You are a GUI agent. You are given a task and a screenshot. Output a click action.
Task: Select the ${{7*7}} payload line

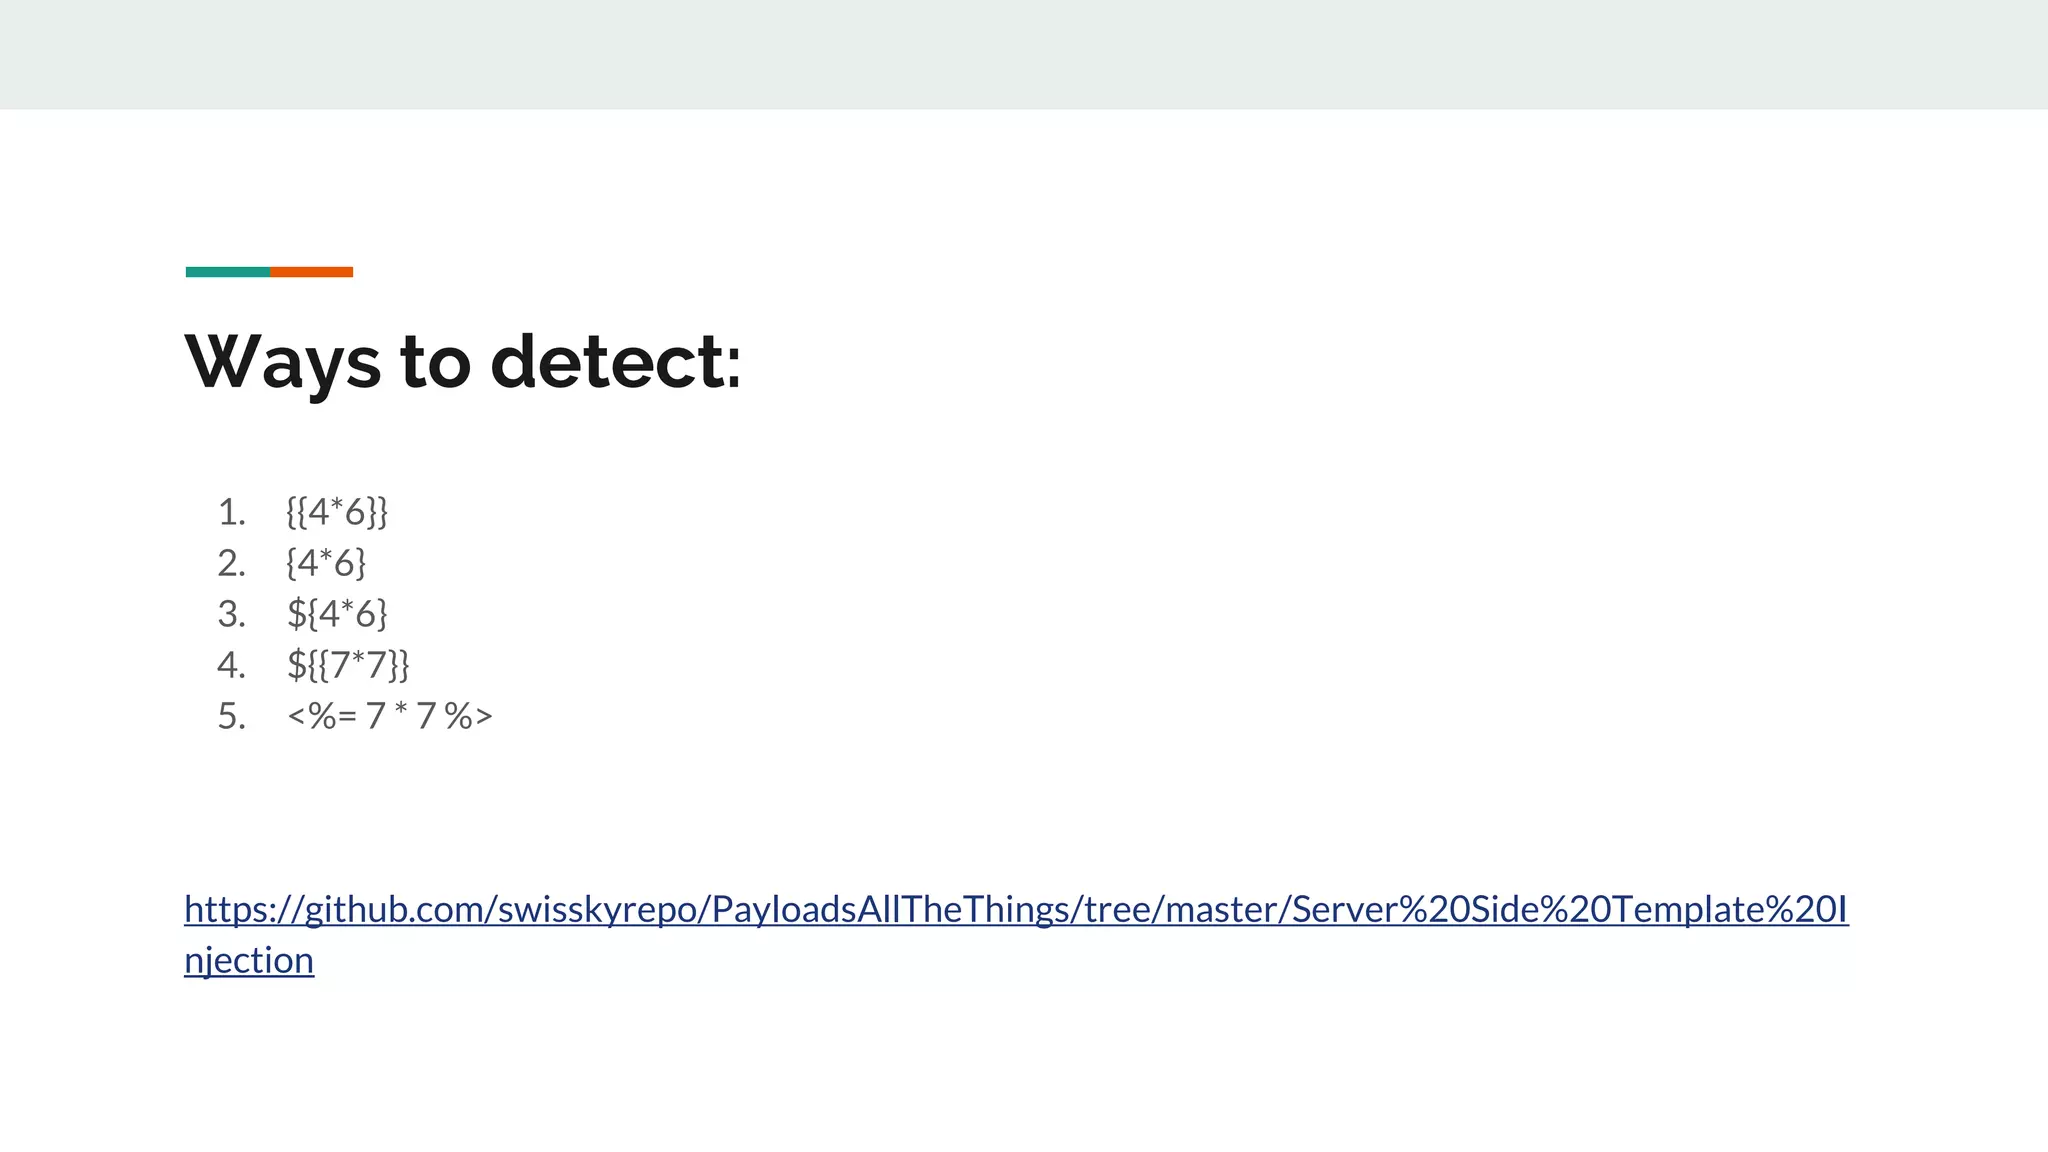coord(348,665)
